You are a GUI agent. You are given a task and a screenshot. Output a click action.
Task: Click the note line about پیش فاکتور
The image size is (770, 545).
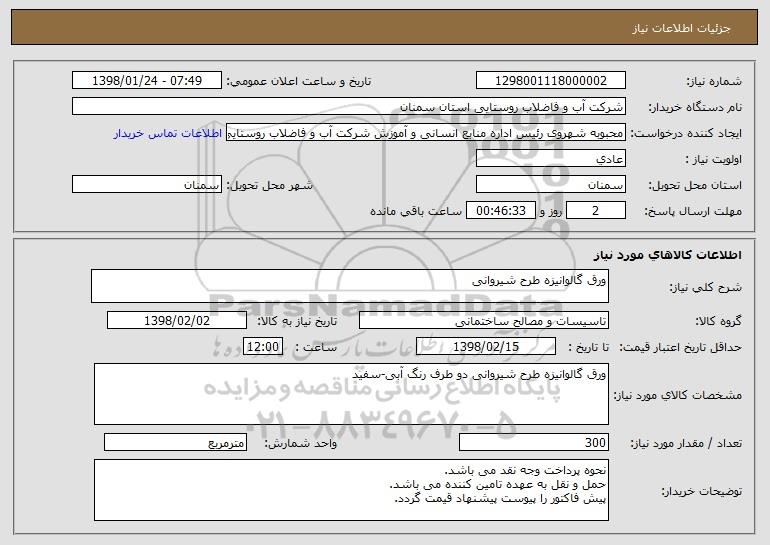(x=501, y=499)
